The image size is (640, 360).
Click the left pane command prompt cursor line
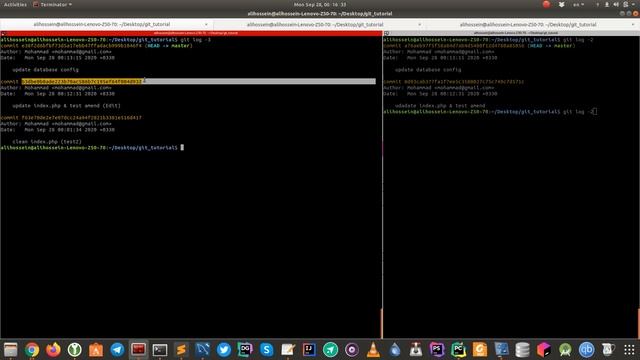click(92, 148)
